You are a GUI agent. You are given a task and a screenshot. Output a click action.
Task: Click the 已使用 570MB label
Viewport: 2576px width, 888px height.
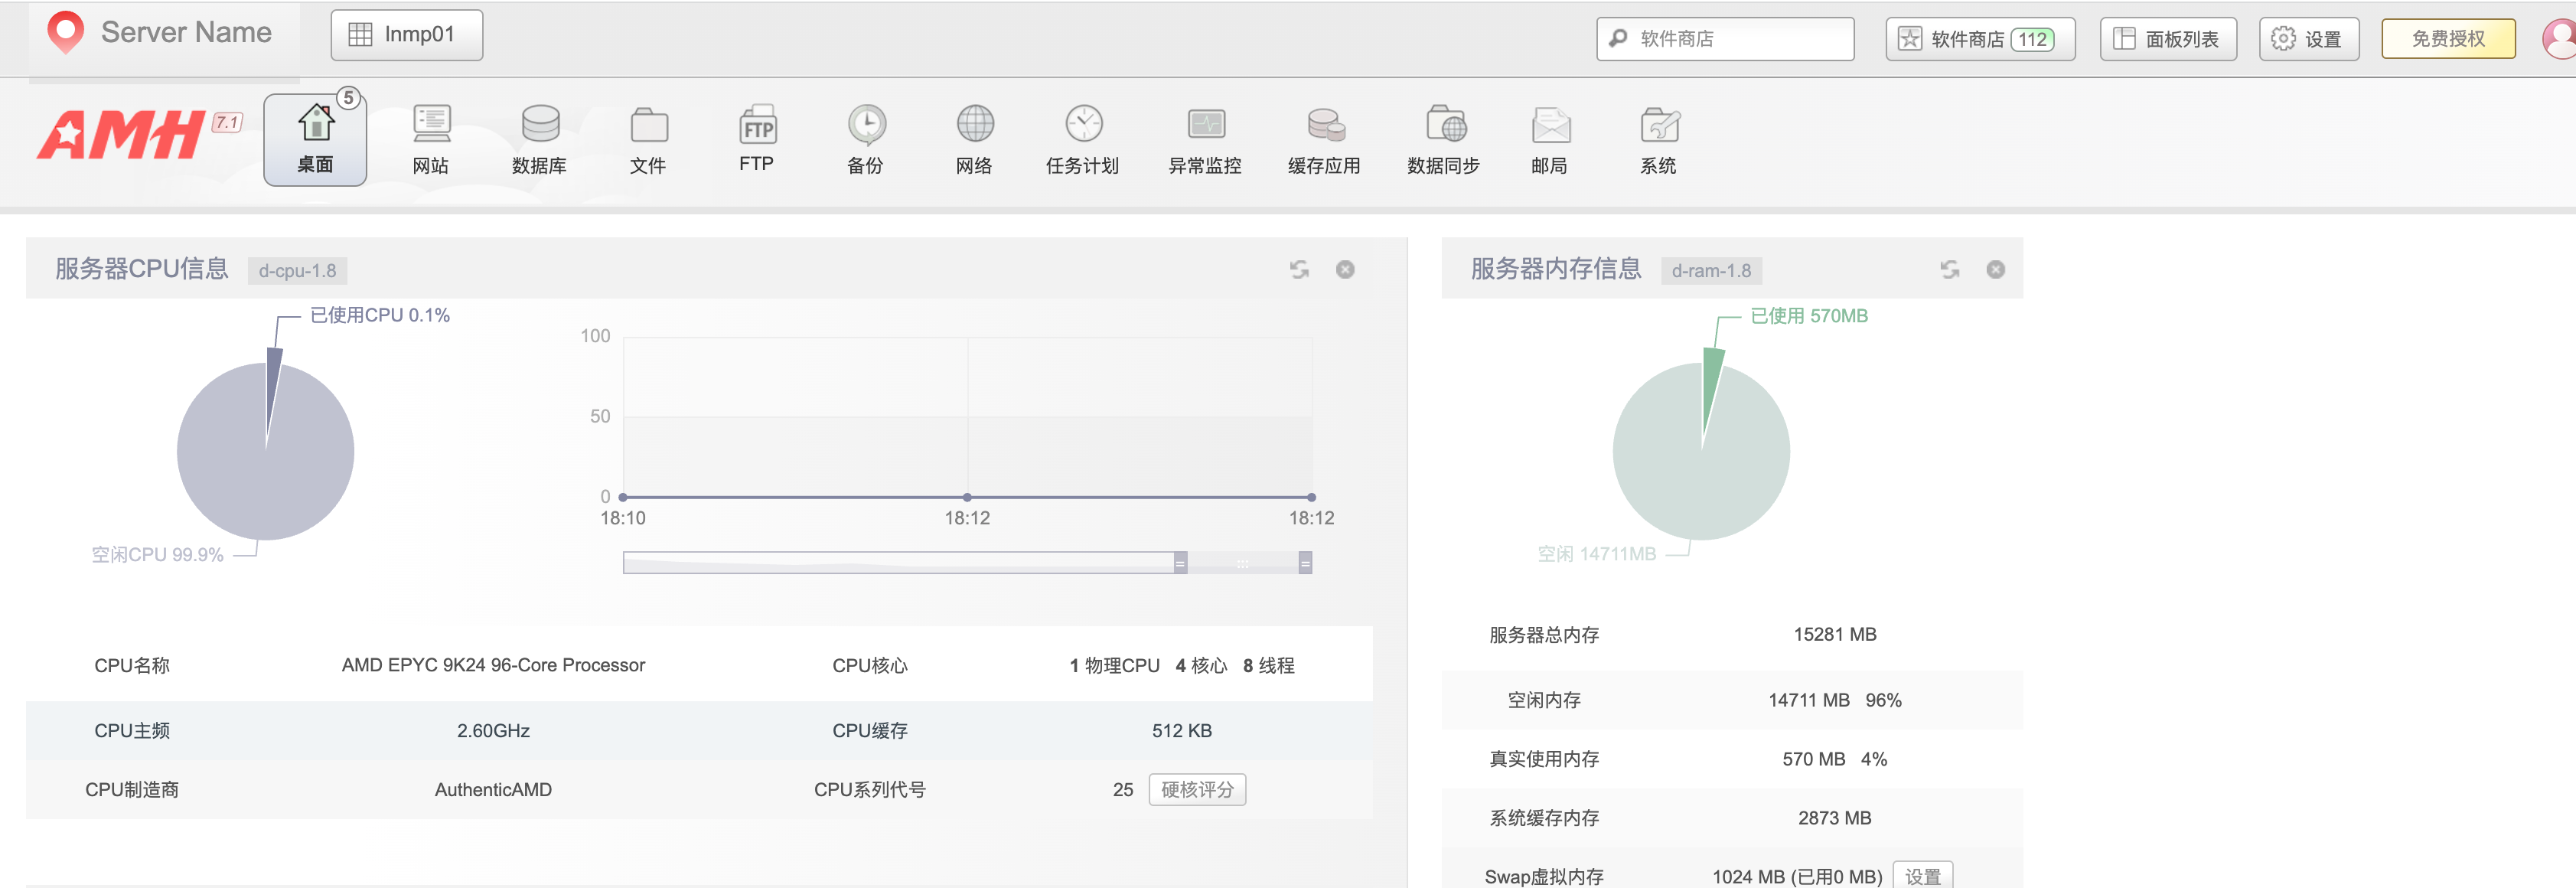tap(1808, 316)
